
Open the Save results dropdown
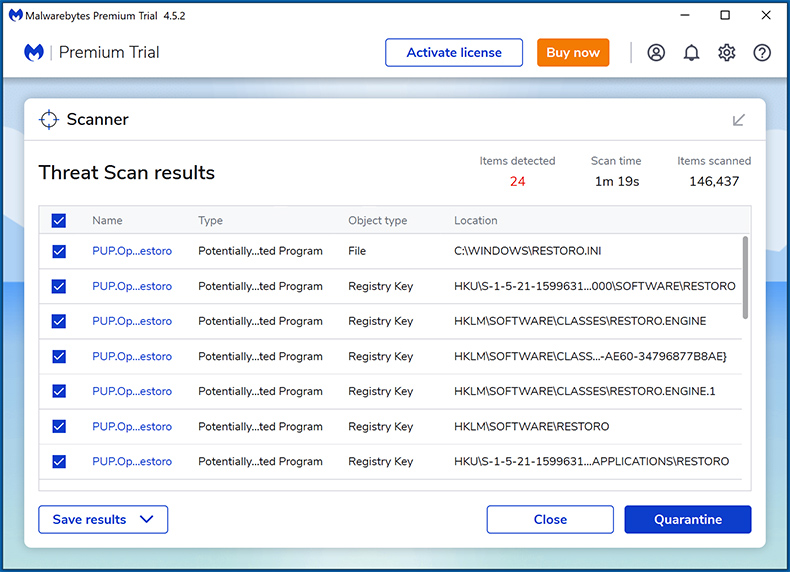pos(103,520)
